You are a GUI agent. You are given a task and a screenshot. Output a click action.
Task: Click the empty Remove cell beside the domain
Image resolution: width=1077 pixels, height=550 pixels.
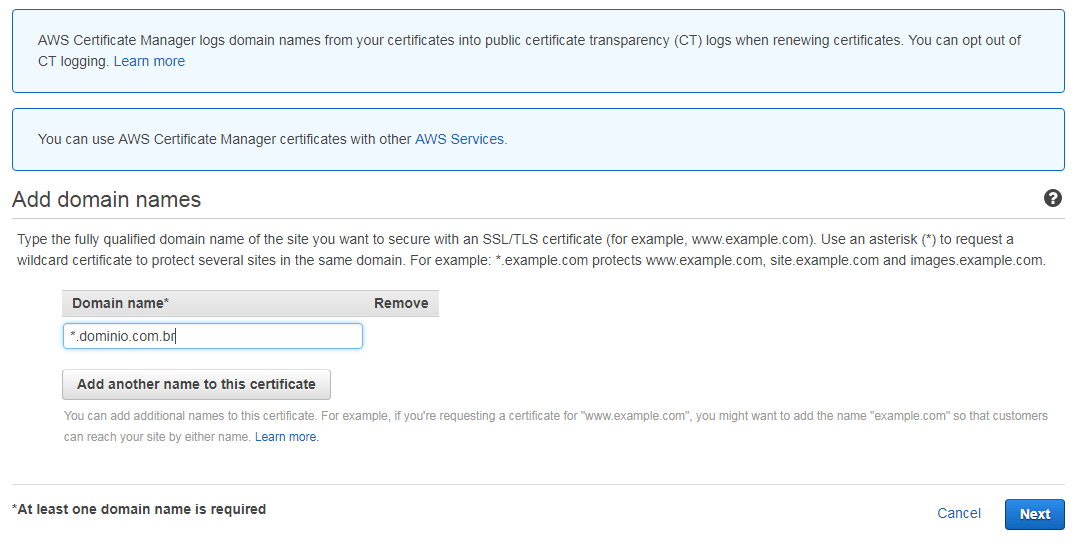coord(401,336)
